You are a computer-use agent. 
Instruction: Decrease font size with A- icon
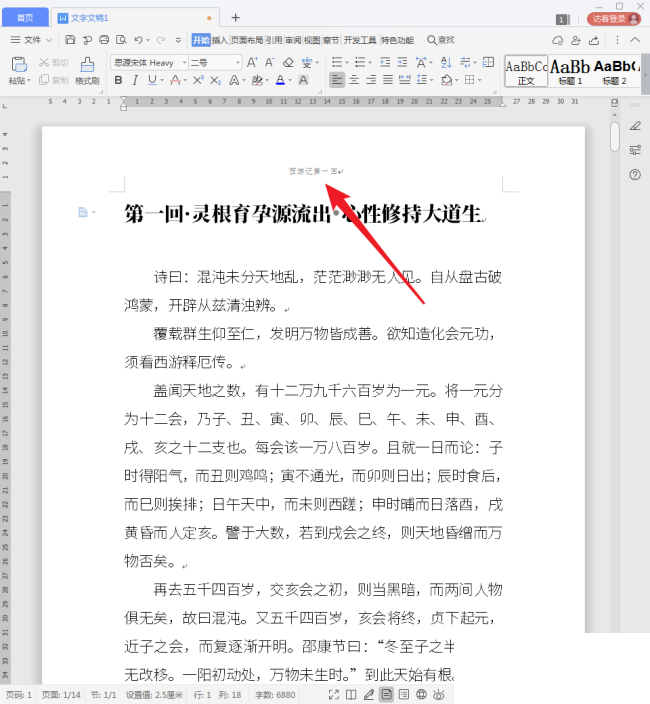pyautogui.click(x=269, y=62)
